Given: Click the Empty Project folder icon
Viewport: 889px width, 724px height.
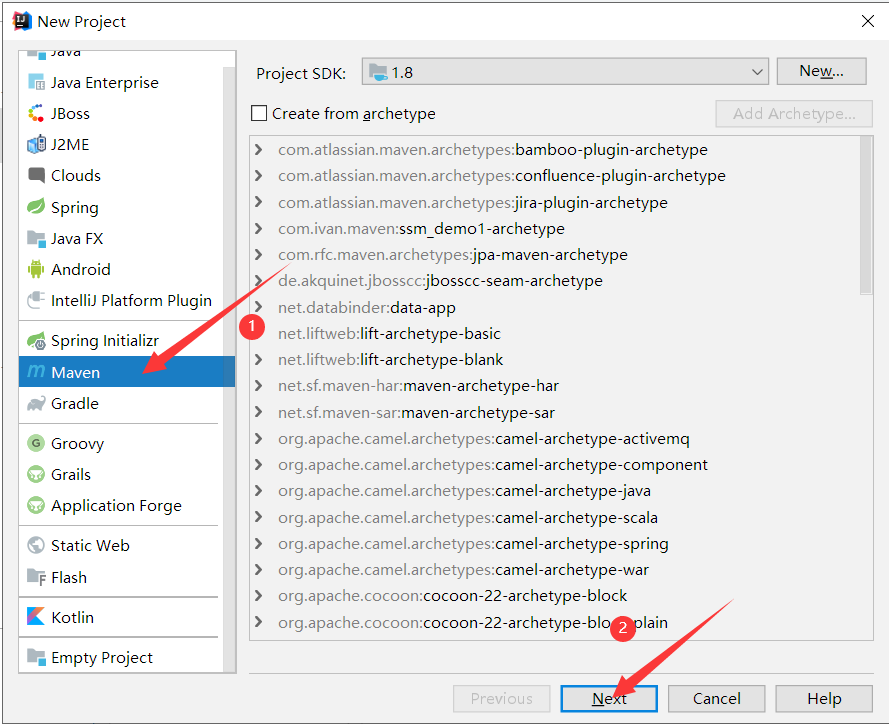Looking at the screenshot, I should click(36, 658).
